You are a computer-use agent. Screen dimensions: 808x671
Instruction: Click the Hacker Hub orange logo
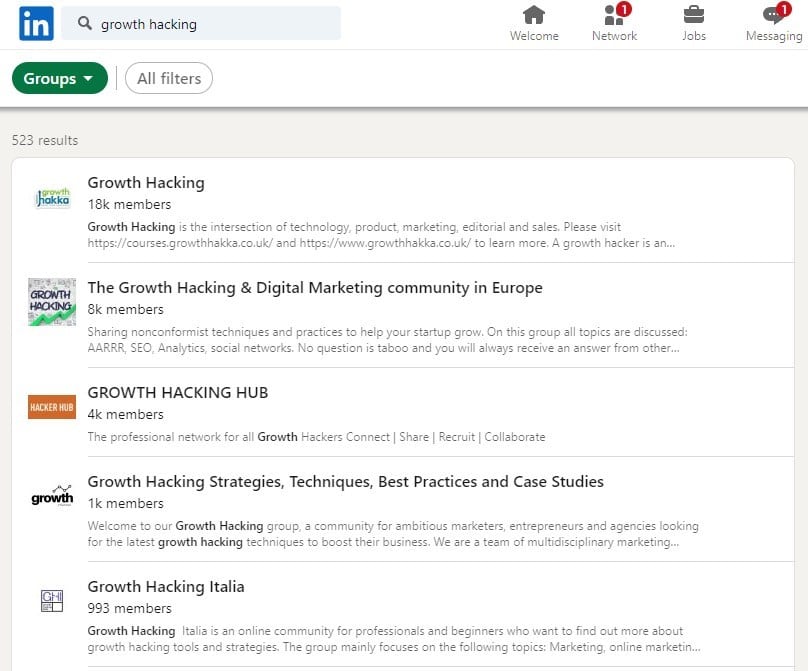click(x=52, y=407)
